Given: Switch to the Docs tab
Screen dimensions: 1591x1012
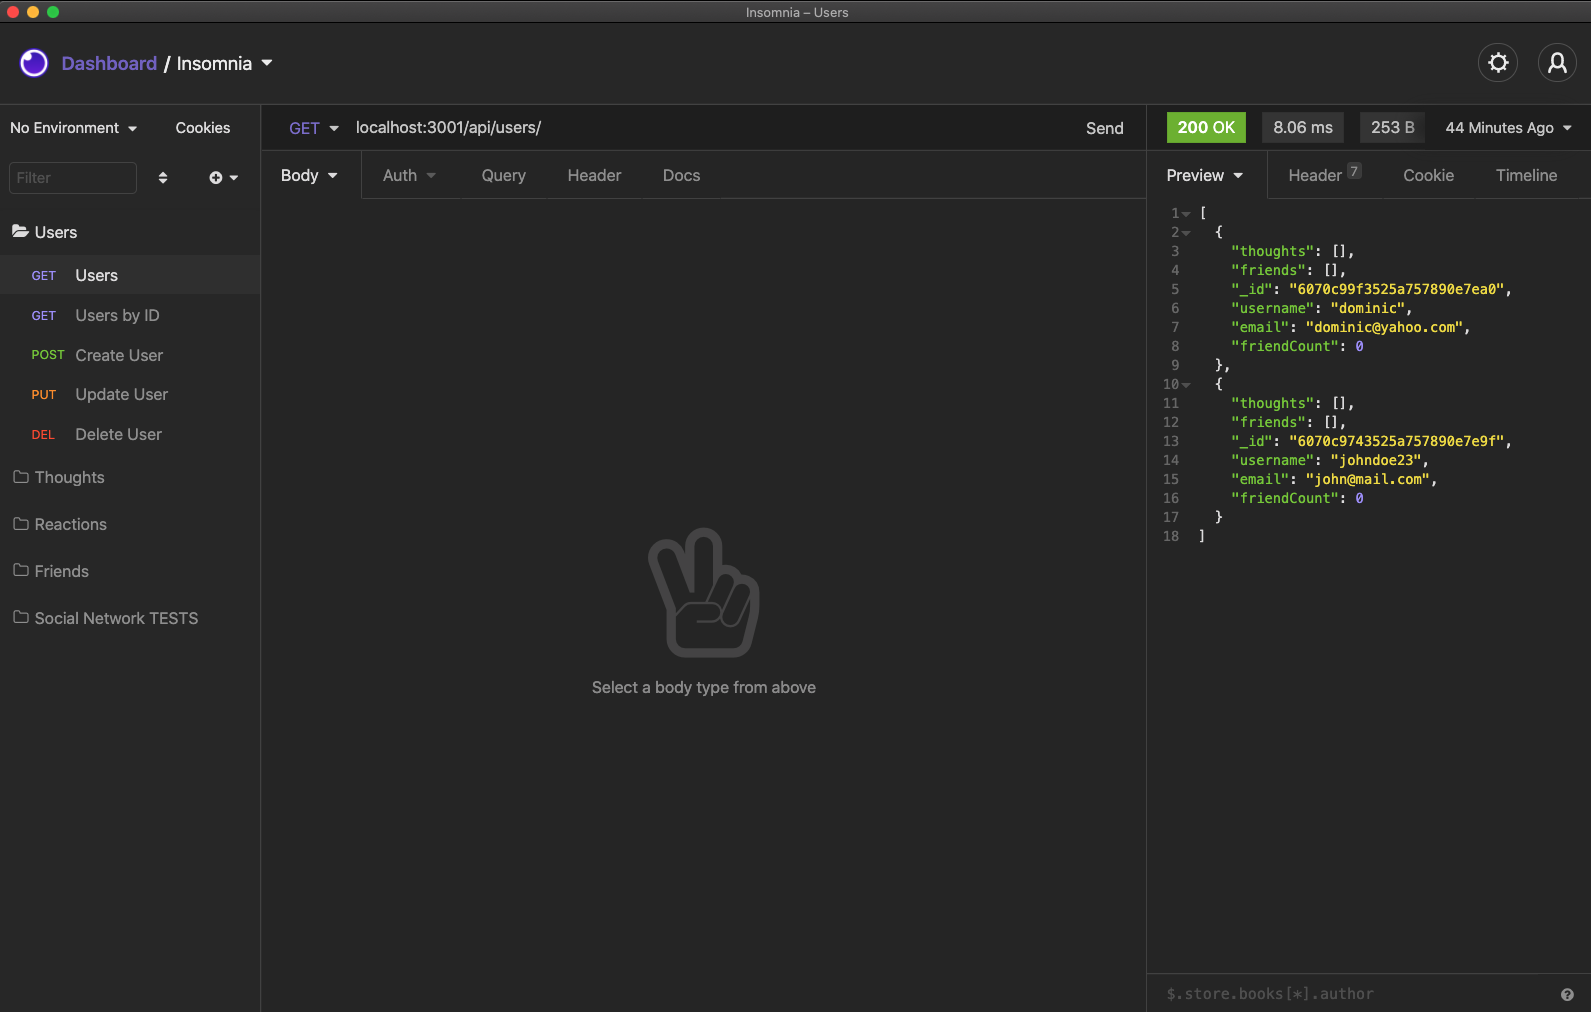Looking at the screenshot, I should click(681, 175).
